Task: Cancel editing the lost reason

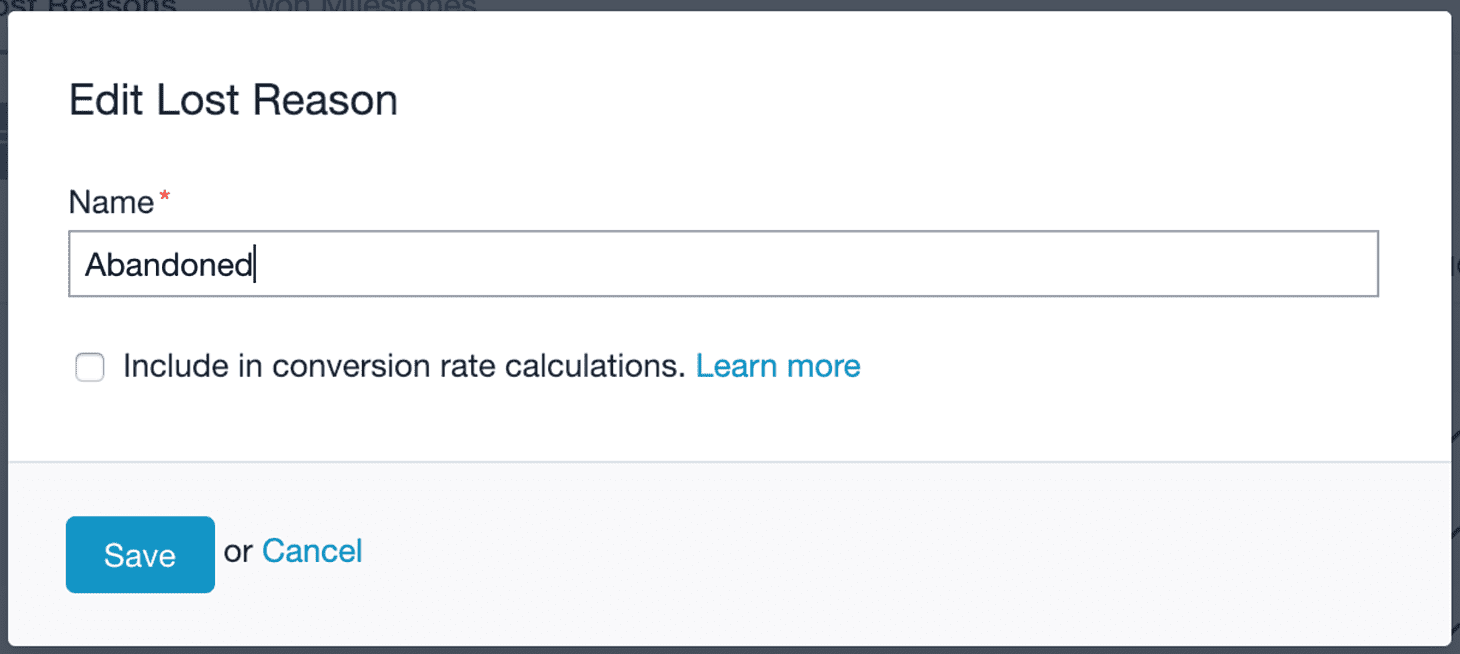Action: point(312,551)
